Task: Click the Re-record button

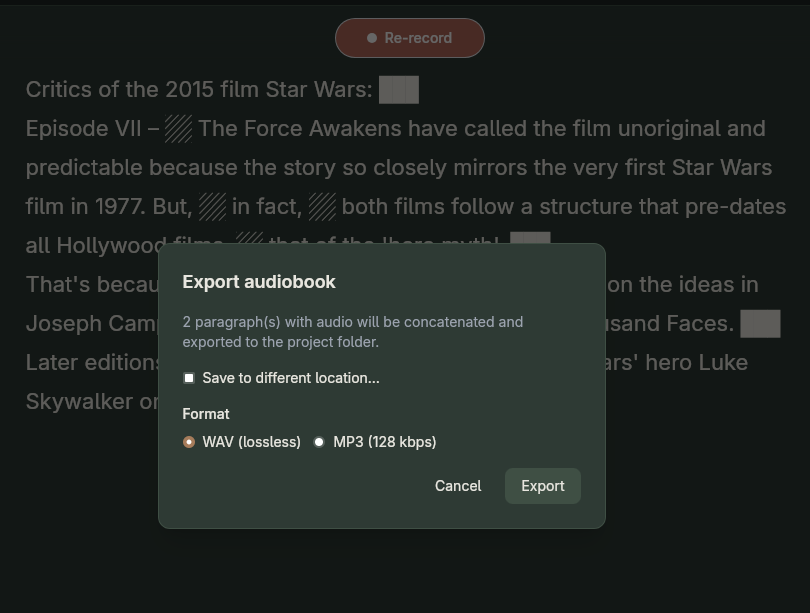Action: (x=409, y=37)
